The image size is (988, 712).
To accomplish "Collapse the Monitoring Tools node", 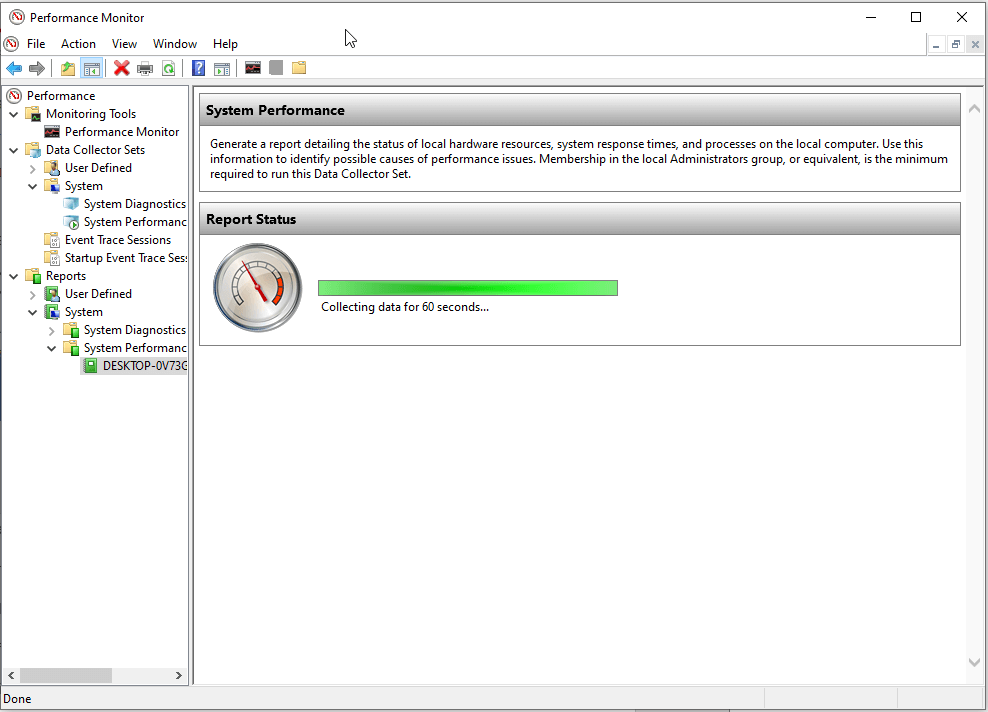I will click(13, 113).
